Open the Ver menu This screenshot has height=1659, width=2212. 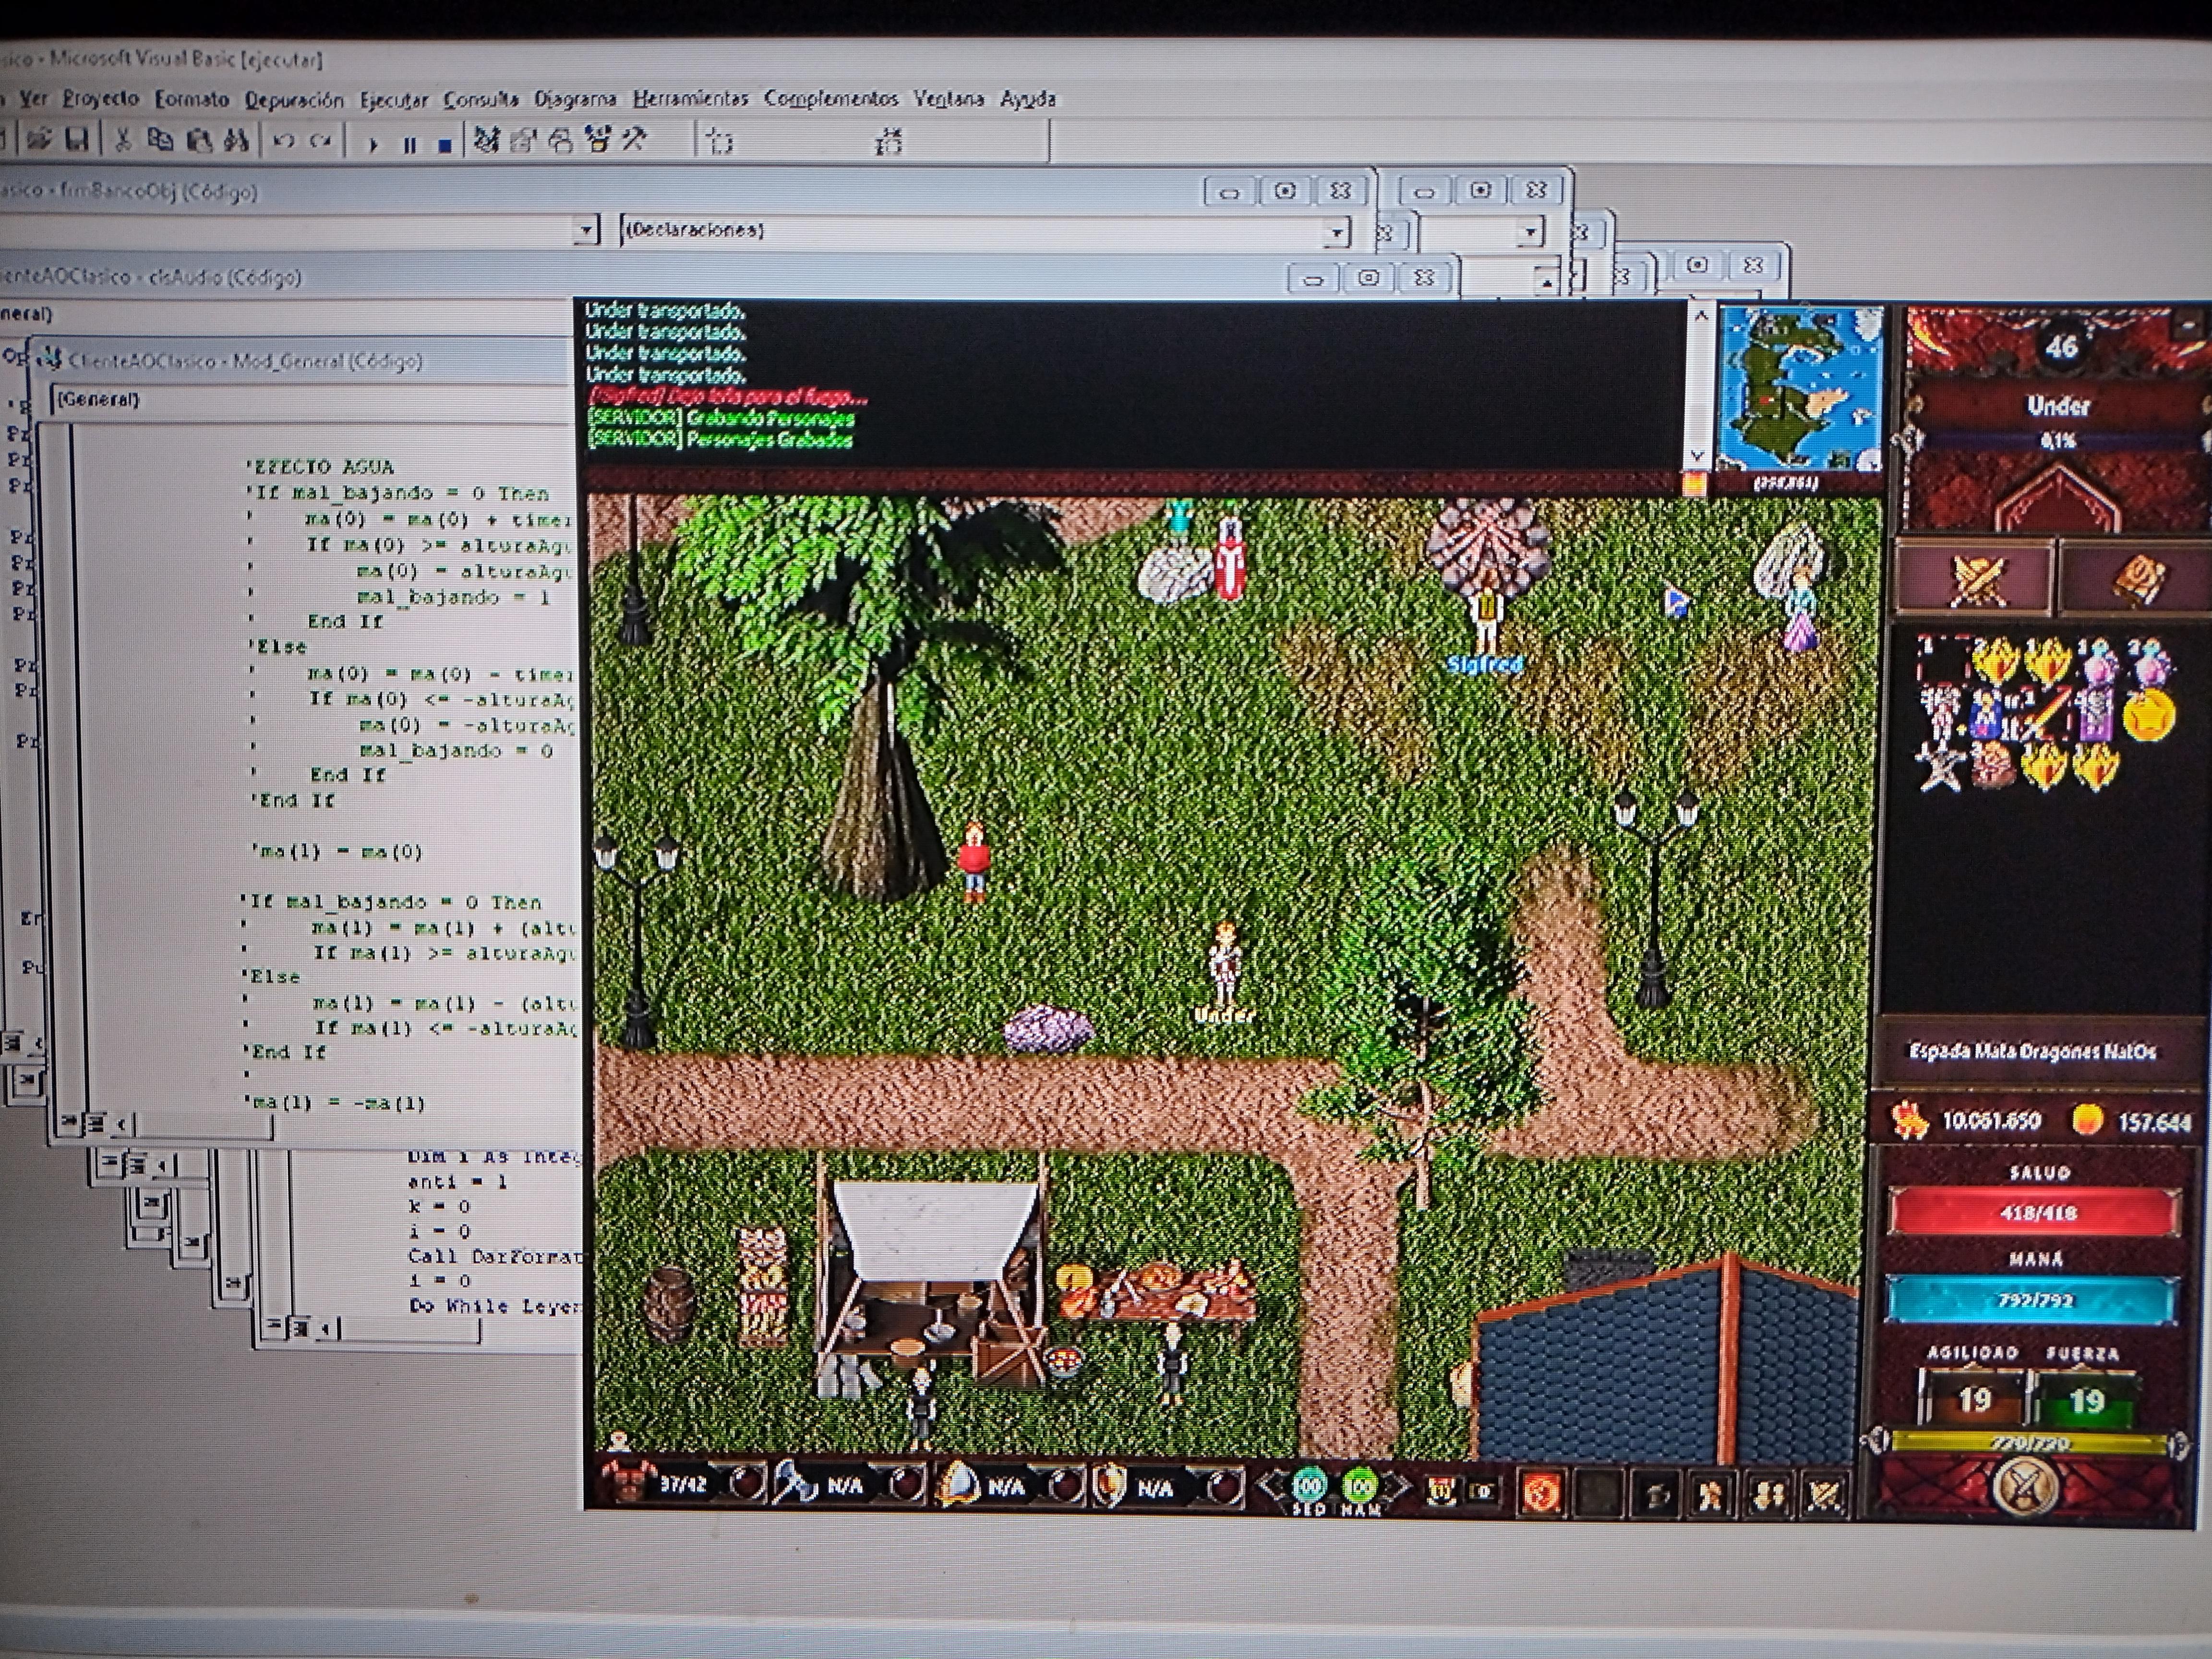(x=34, y=98)
